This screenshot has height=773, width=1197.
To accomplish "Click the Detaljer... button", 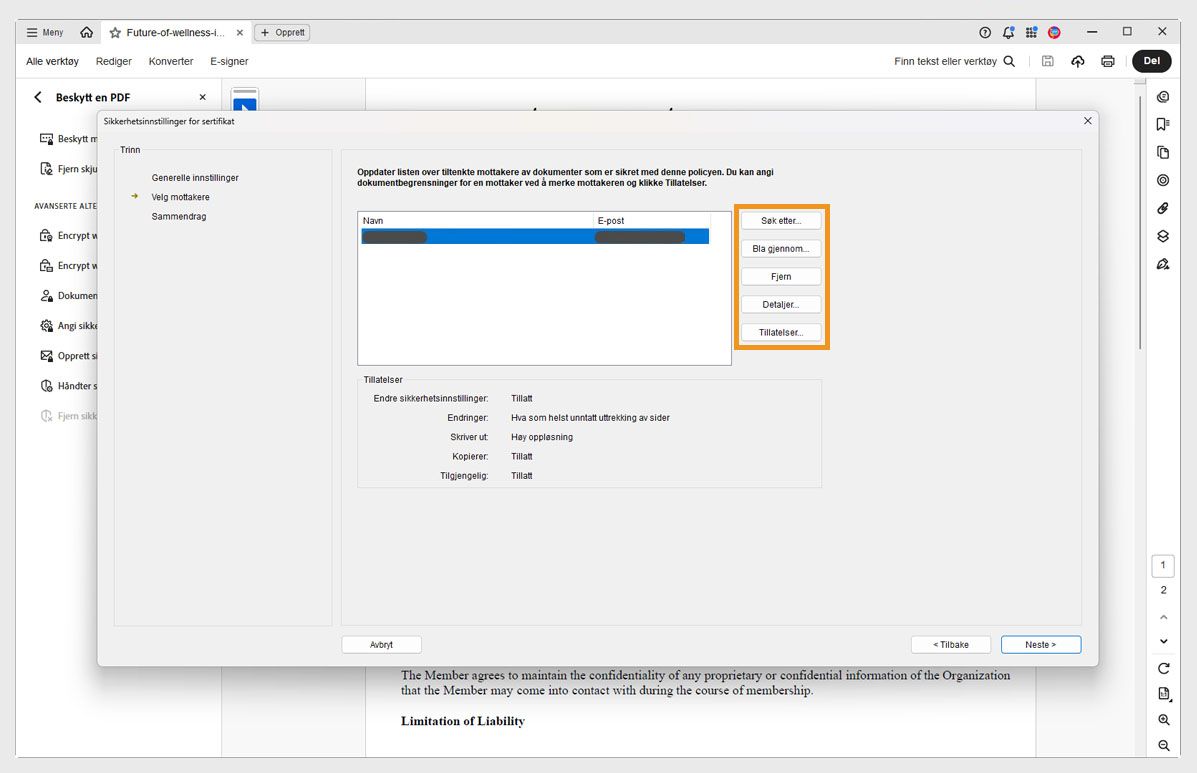I will (781, 304).
